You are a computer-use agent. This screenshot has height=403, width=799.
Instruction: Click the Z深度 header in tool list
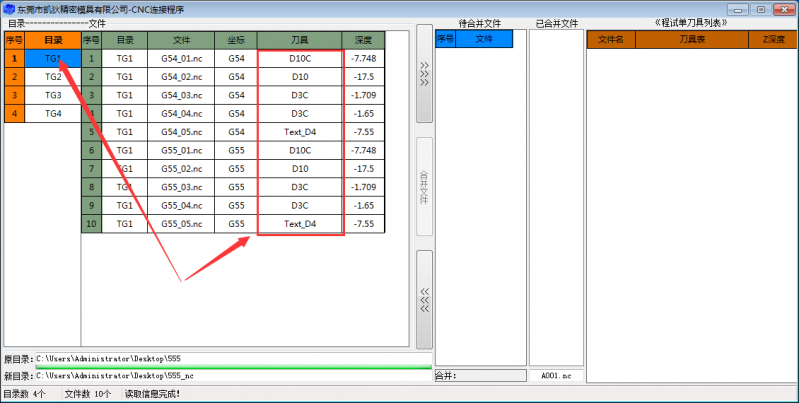773,40
